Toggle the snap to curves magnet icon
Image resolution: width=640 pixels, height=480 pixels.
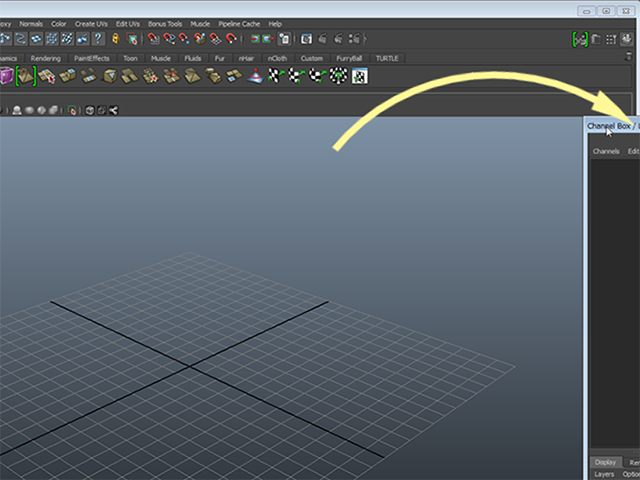(x=169, y=39)
